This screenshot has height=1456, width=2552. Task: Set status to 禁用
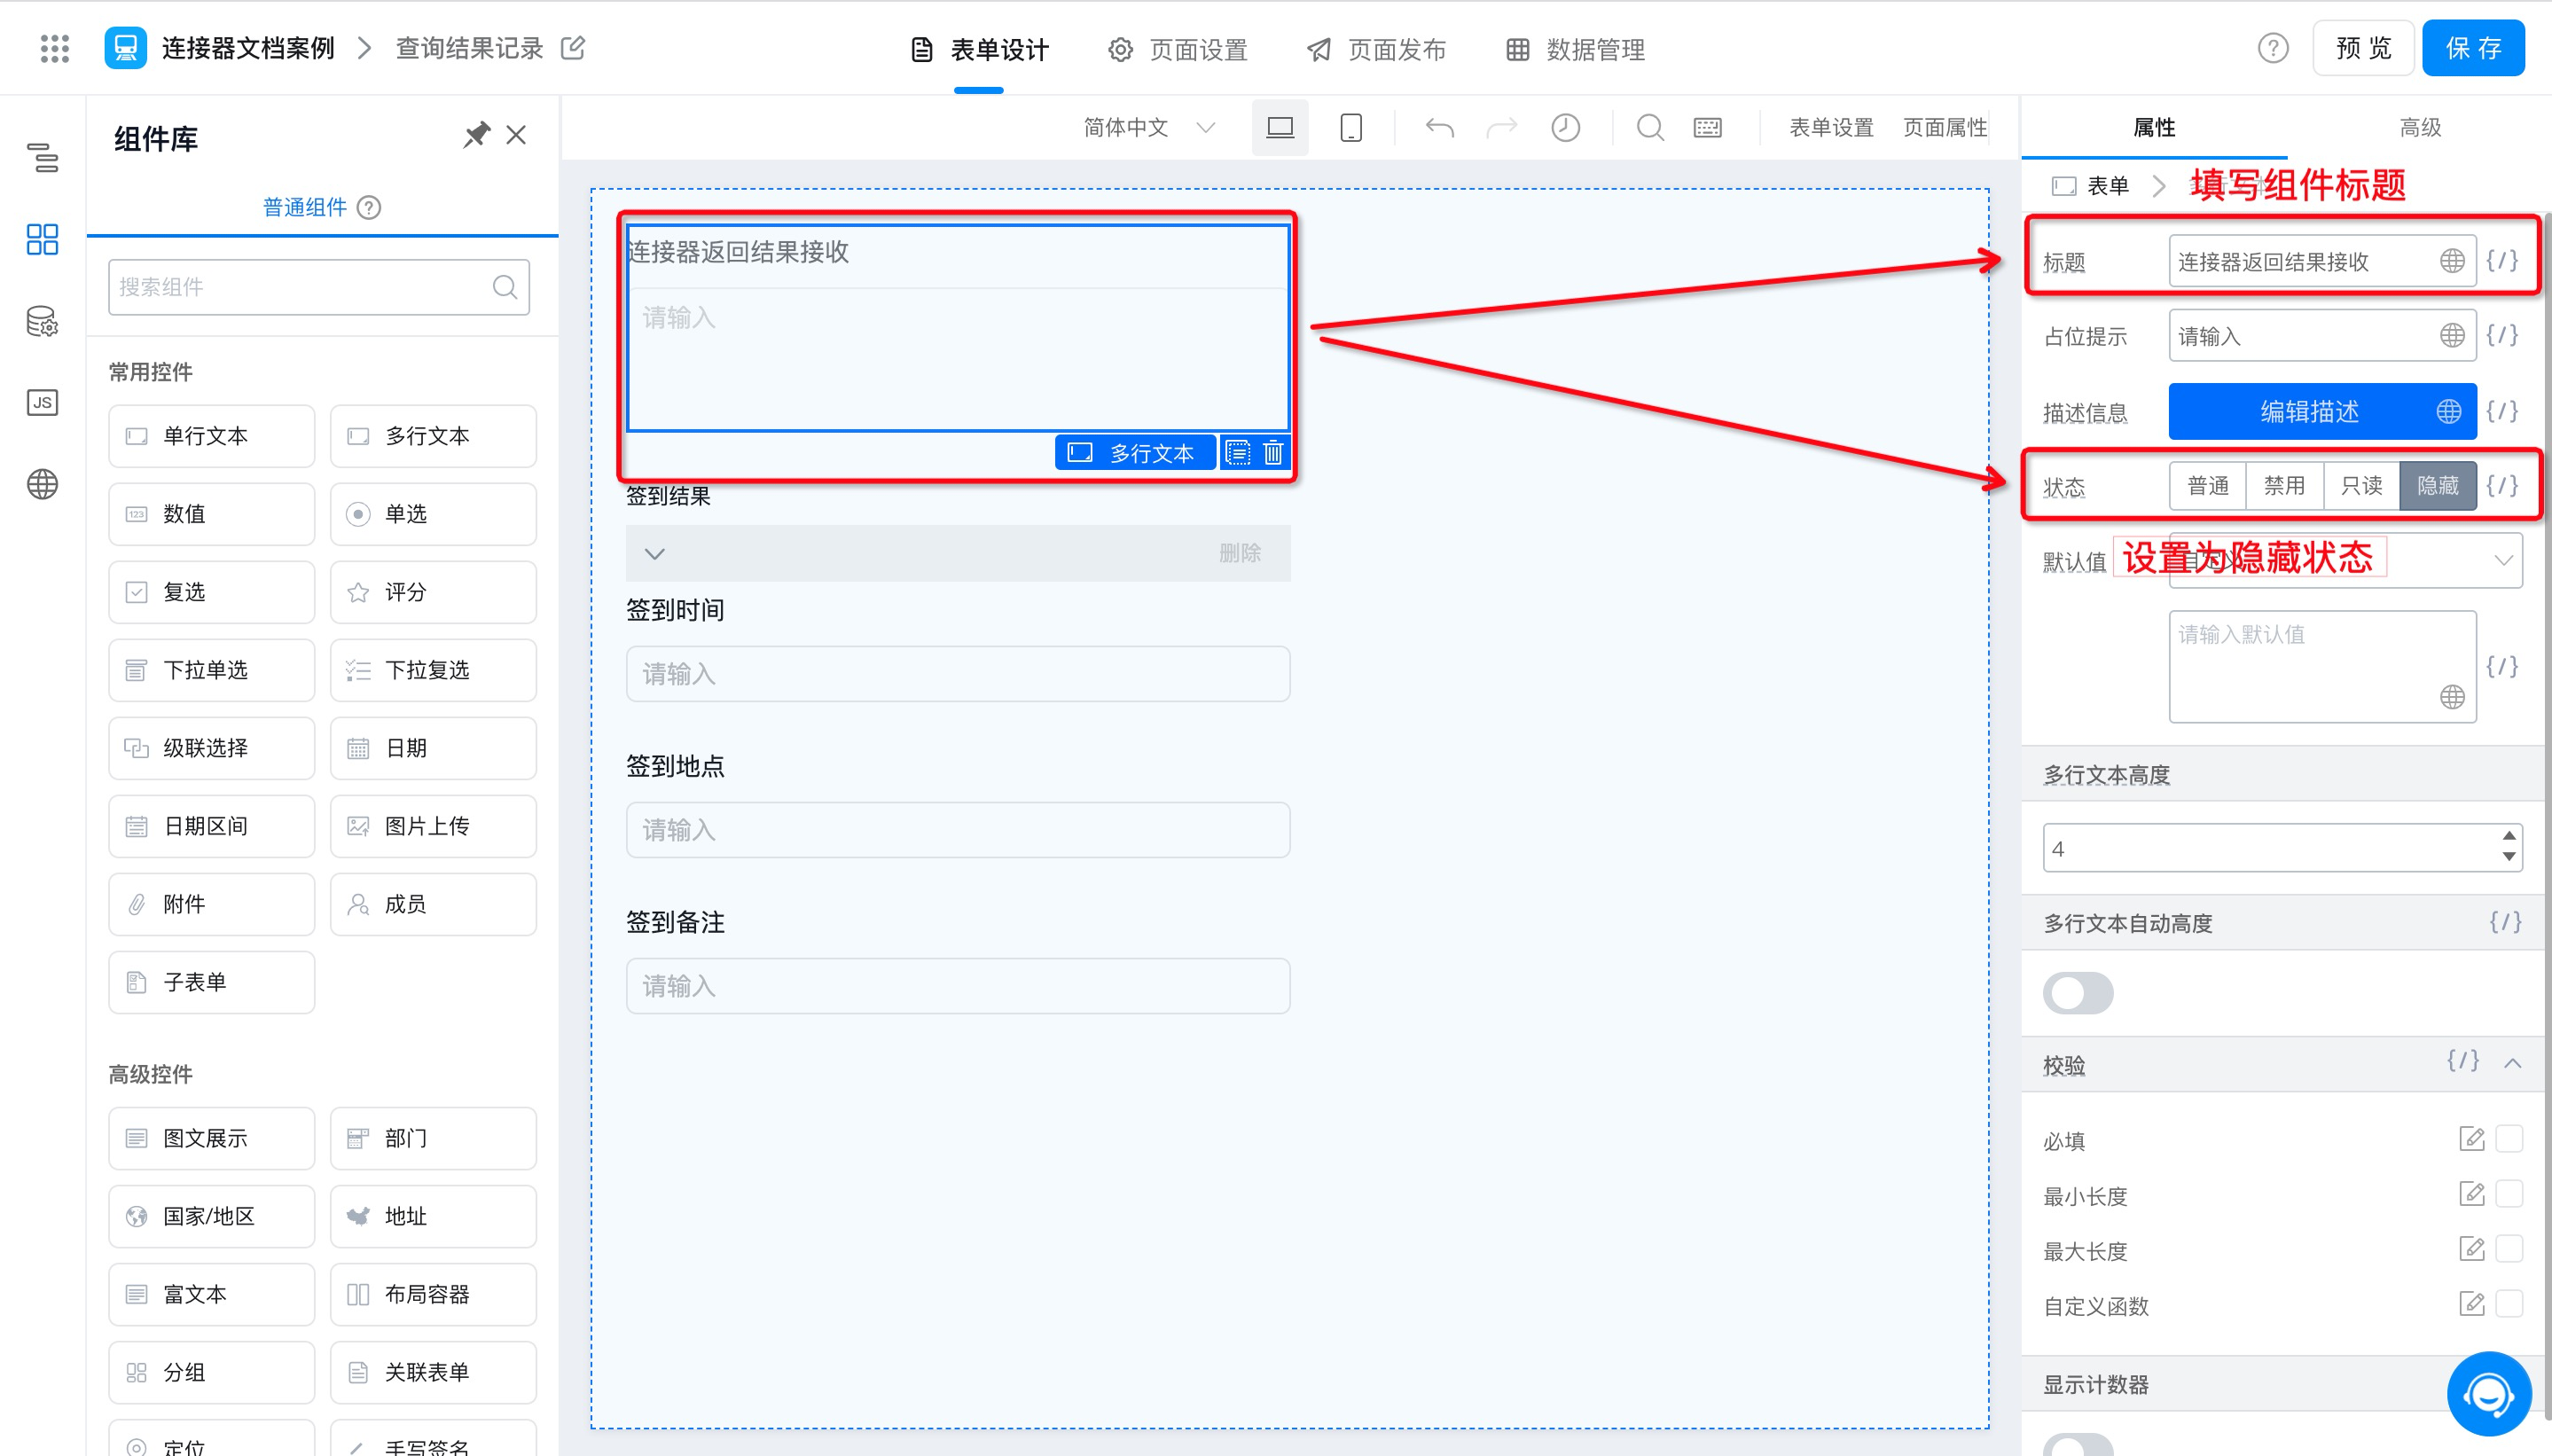[2284, 486]
